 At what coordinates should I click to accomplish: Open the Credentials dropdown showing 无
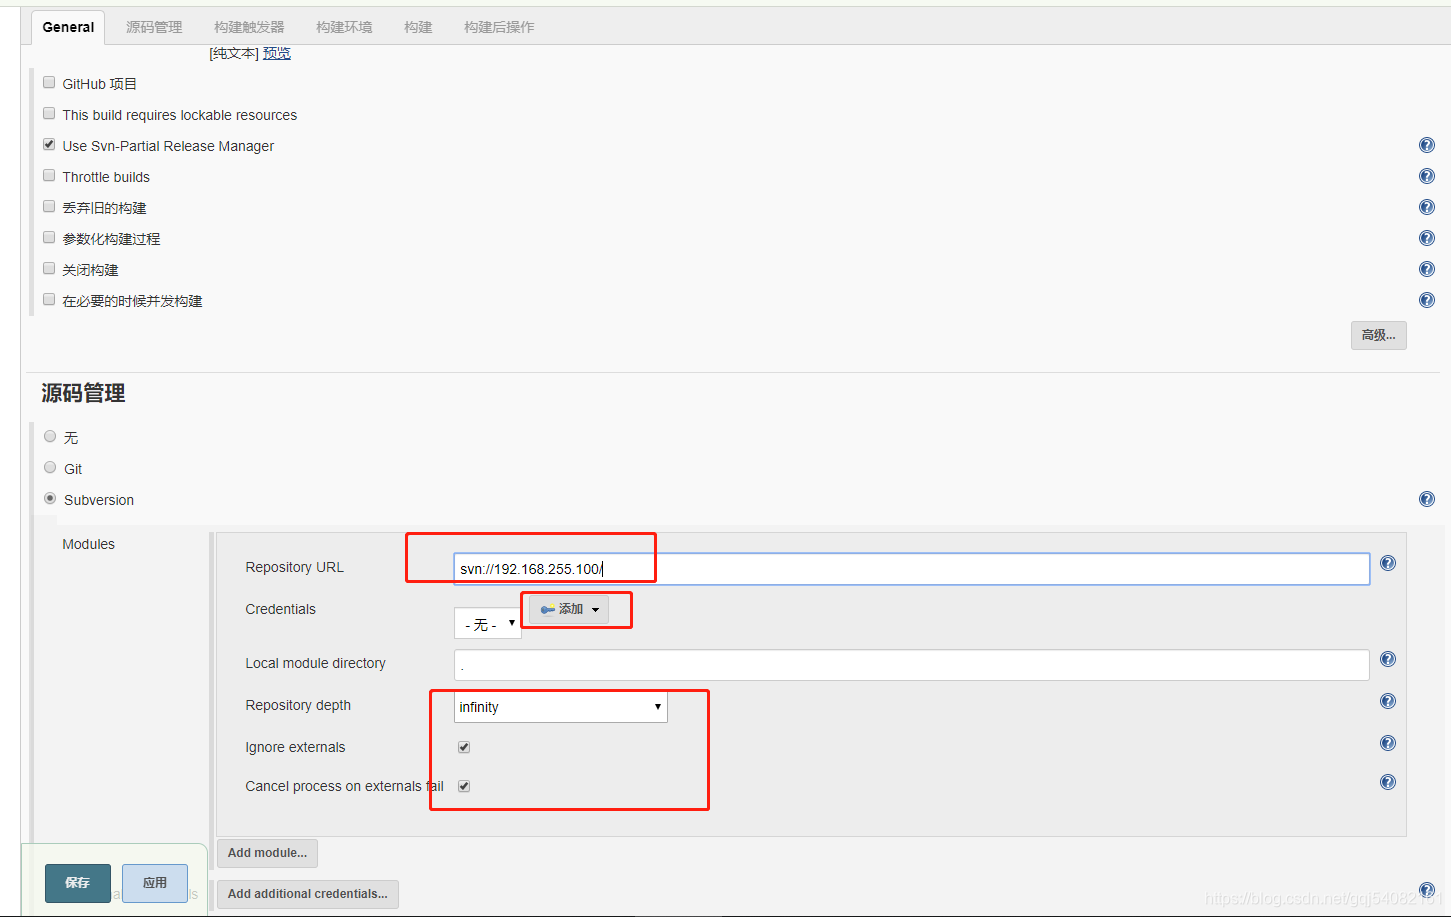click(488, 624)
